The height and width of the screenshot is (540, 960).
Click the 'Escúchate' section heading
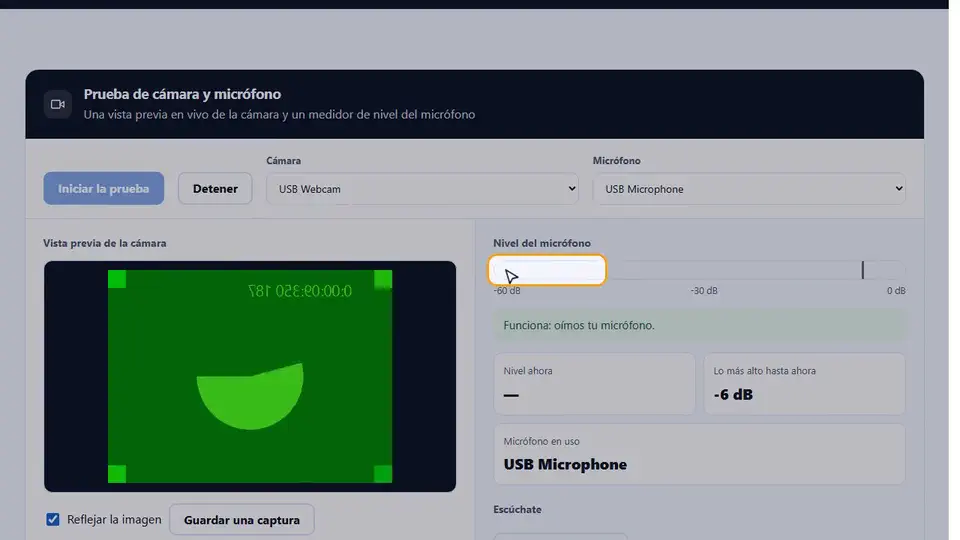pos(517,509)
